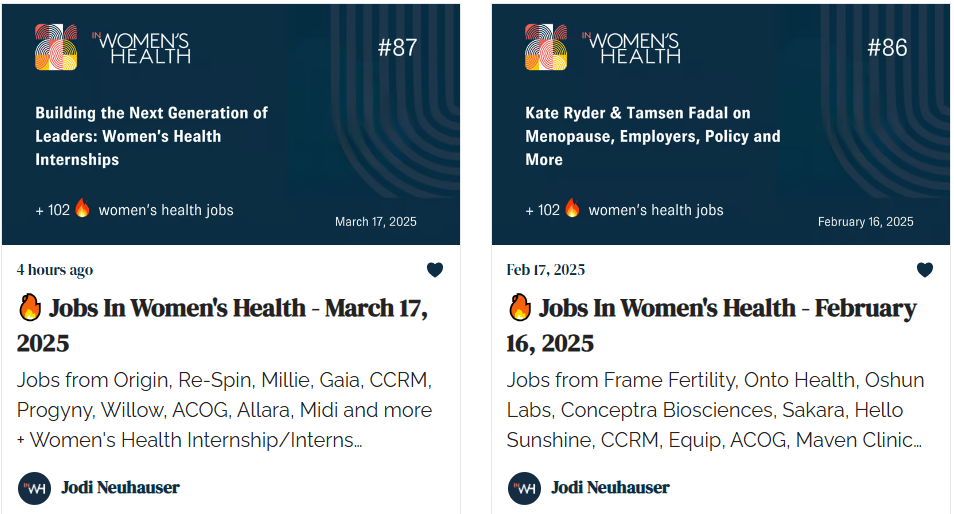
Task: Click the fire emoji beside February 16 title
Action: pyautogui.click(x=519, y=307)
